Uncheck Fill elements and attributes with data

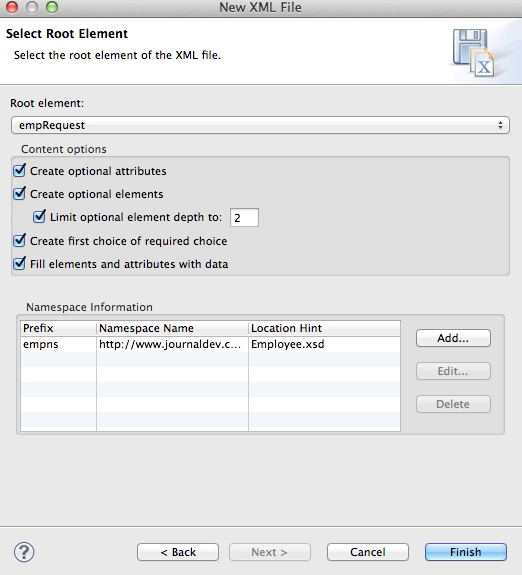pyautogui.click(x=19, y=264)
